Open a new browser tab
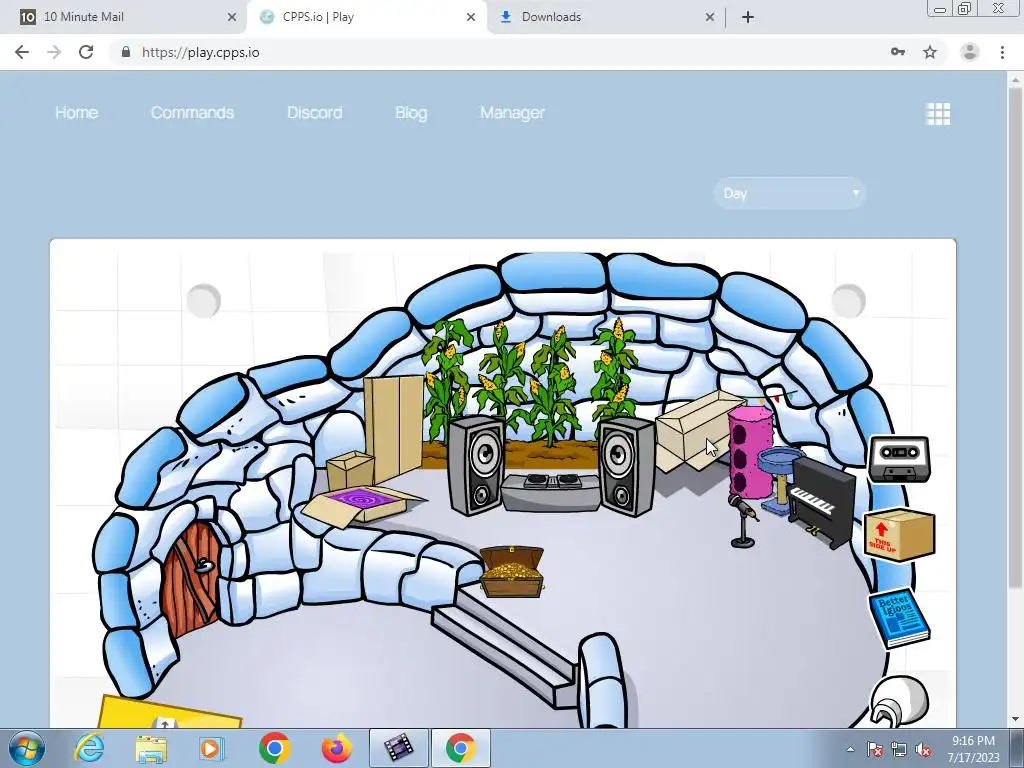This screenshot has width=1024, height=768. coord(748,17)
